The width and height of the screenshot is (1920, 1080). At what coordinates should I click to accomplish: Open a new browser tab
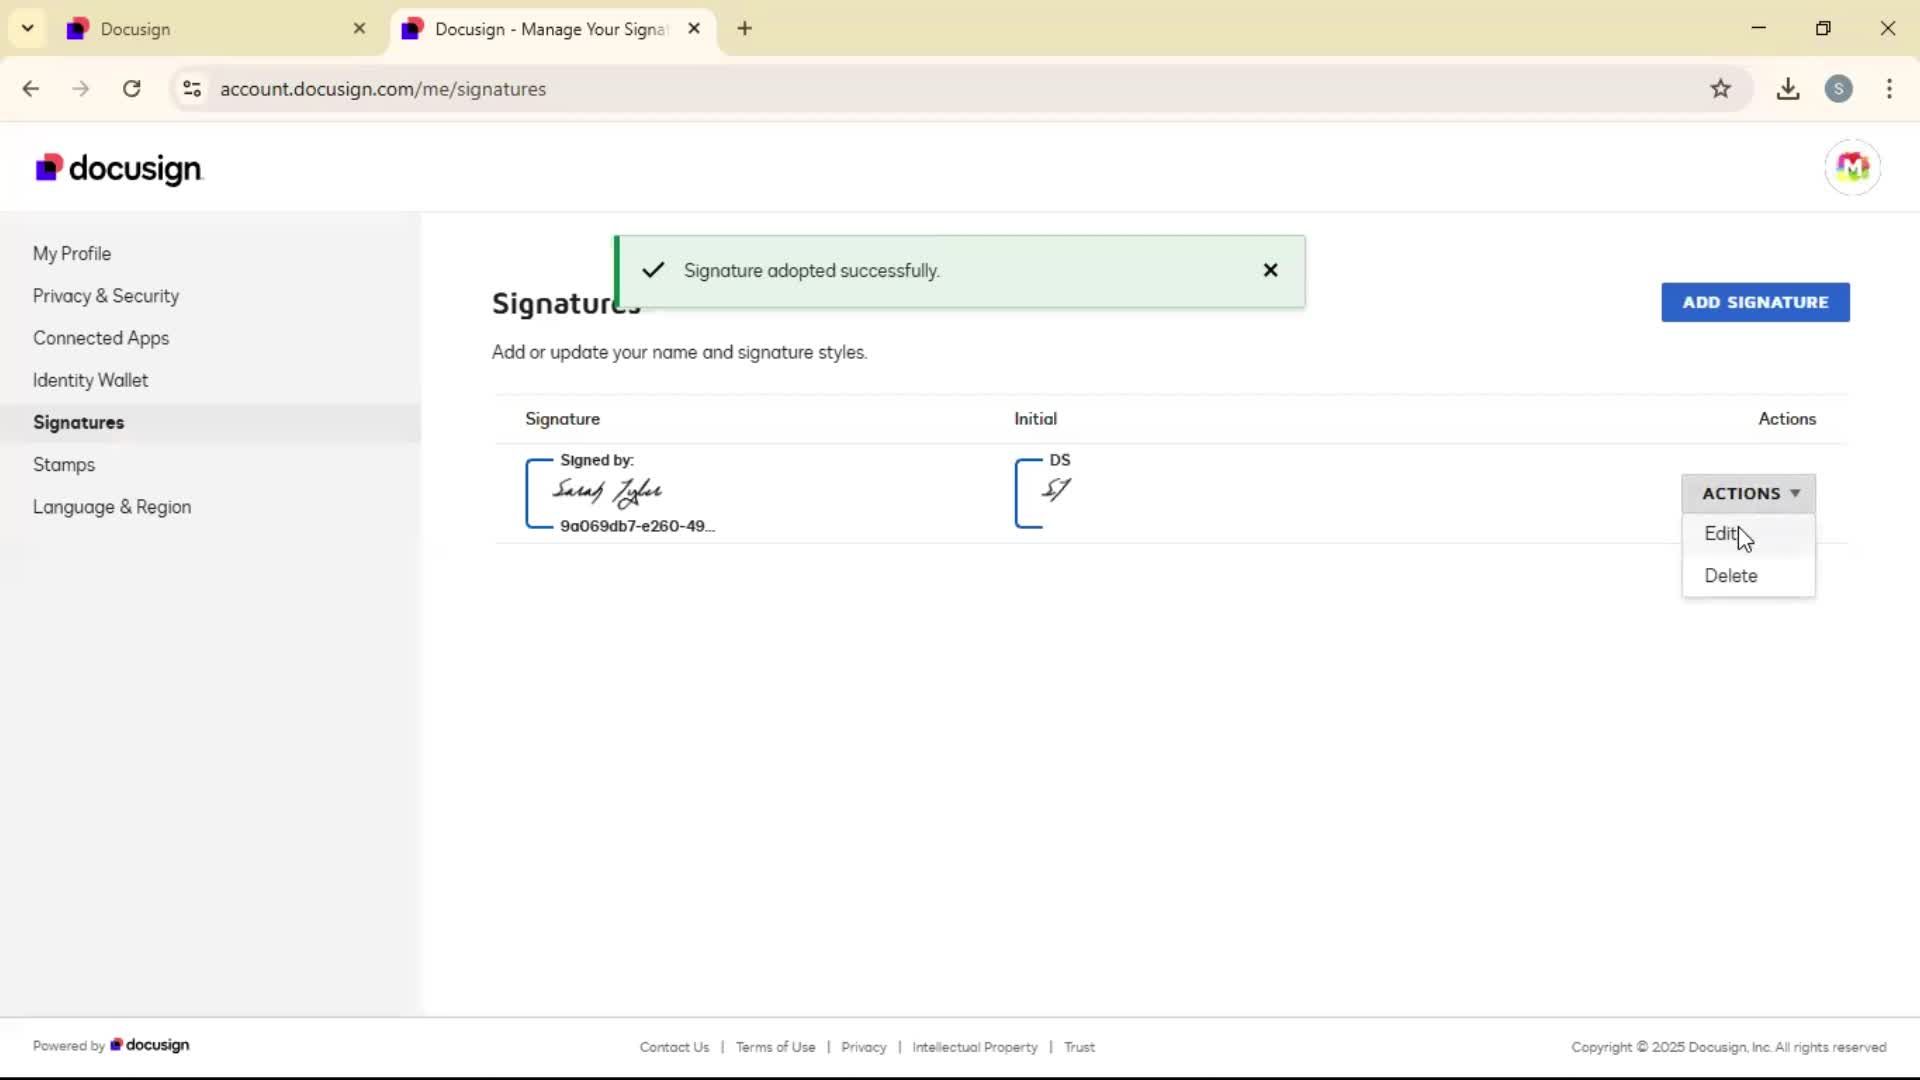pyautogui.click(x=744, y=28)
